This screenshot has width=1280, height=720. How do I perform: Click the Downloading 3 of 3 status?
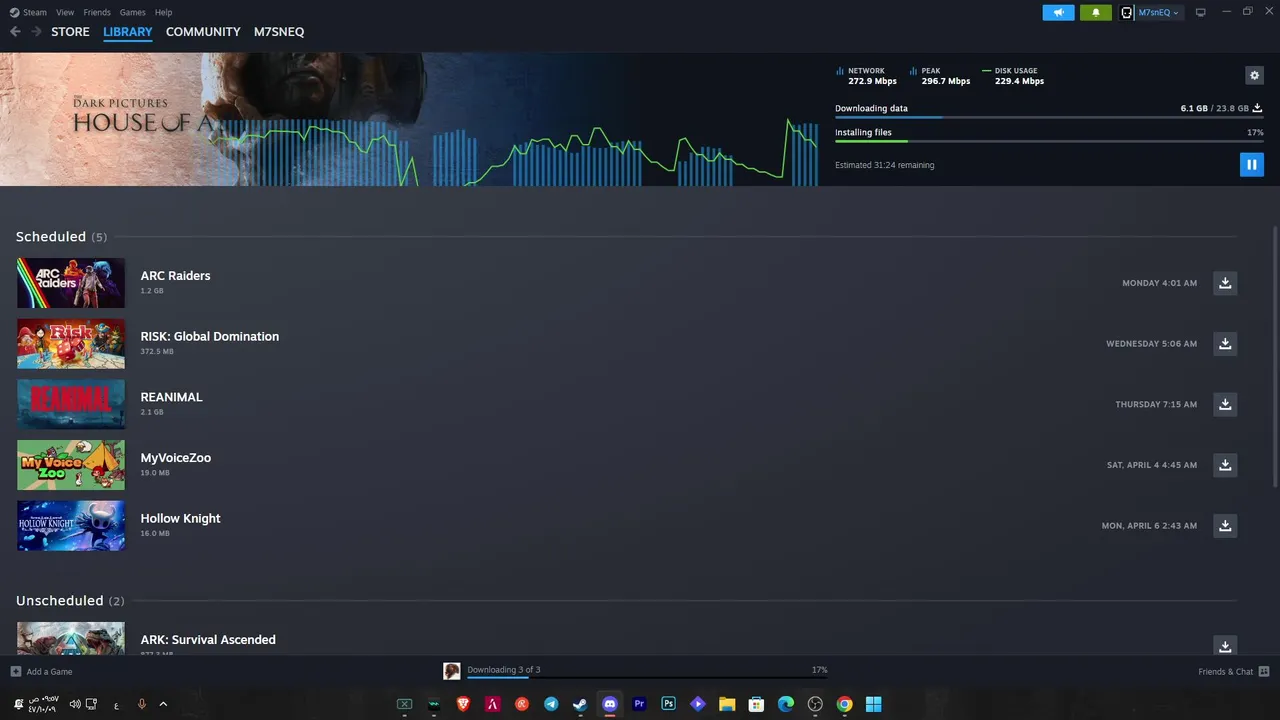(x=504, y=670)
